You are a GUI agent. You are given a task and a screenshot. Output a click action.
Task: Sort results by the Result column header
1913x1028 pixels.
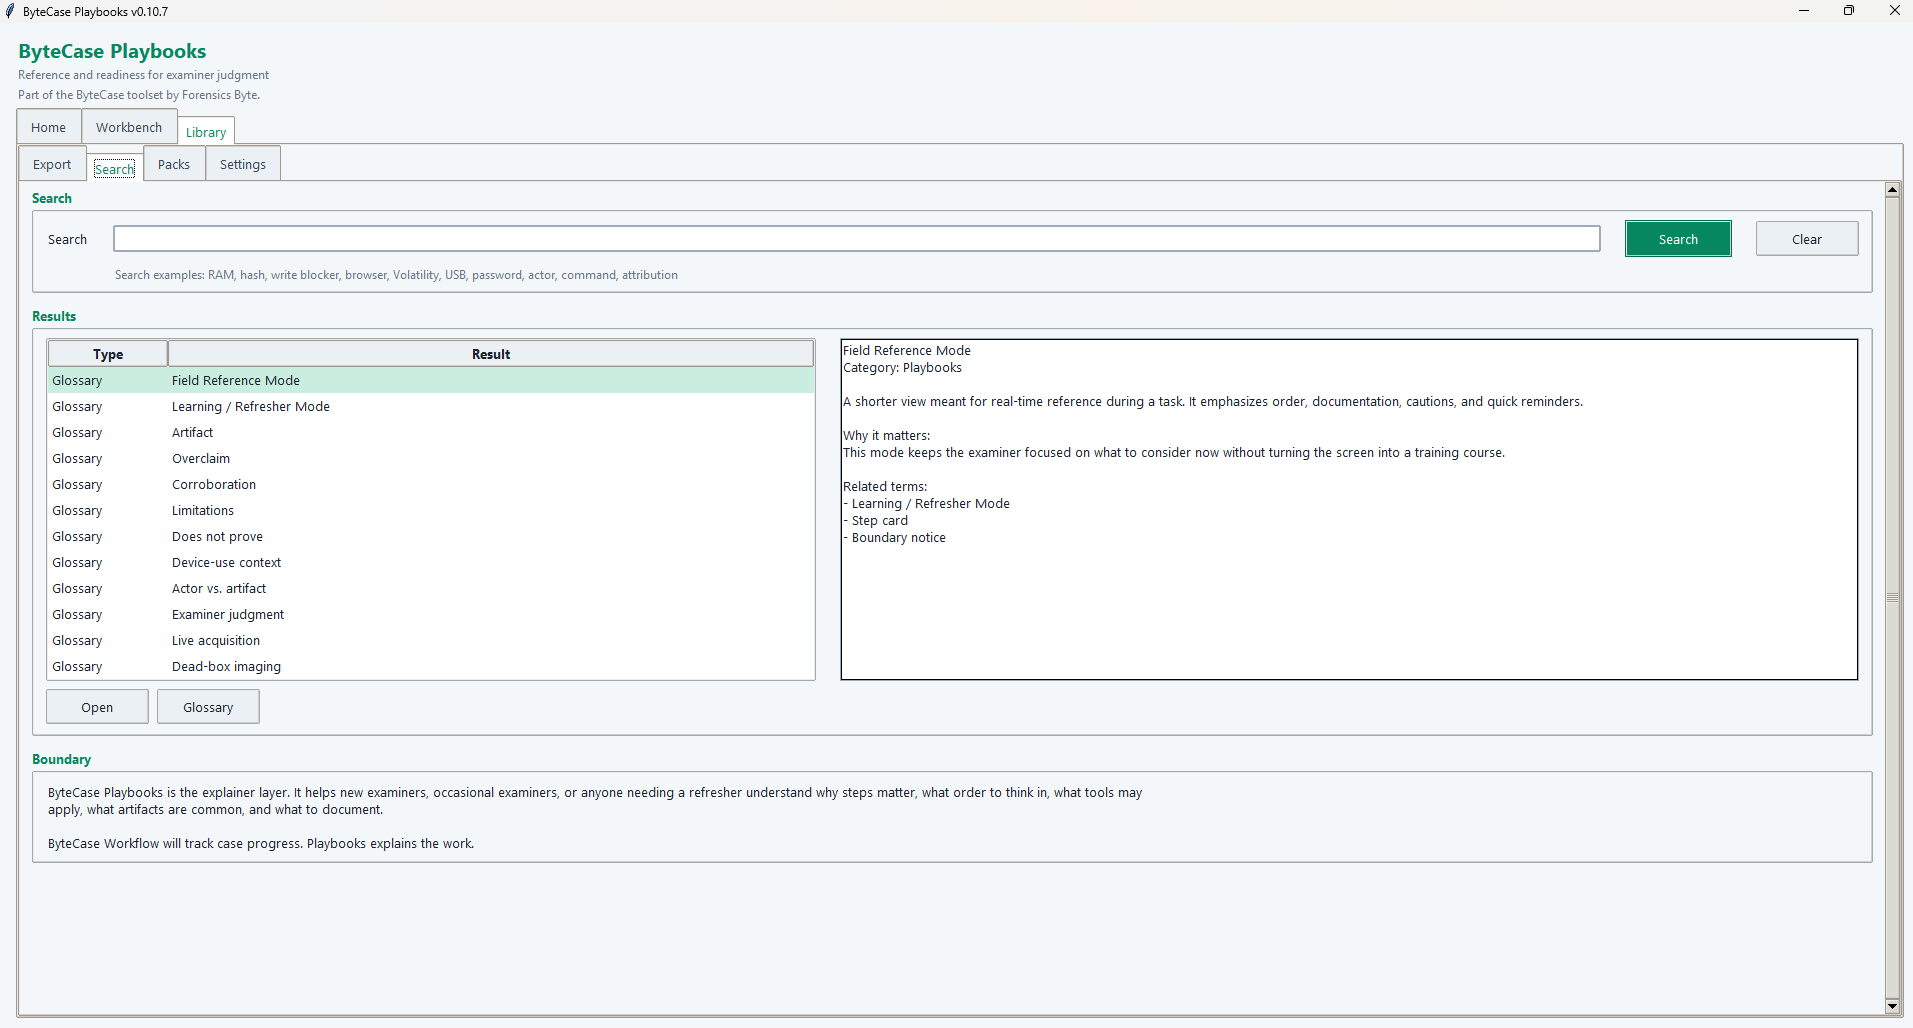(491, 354)
